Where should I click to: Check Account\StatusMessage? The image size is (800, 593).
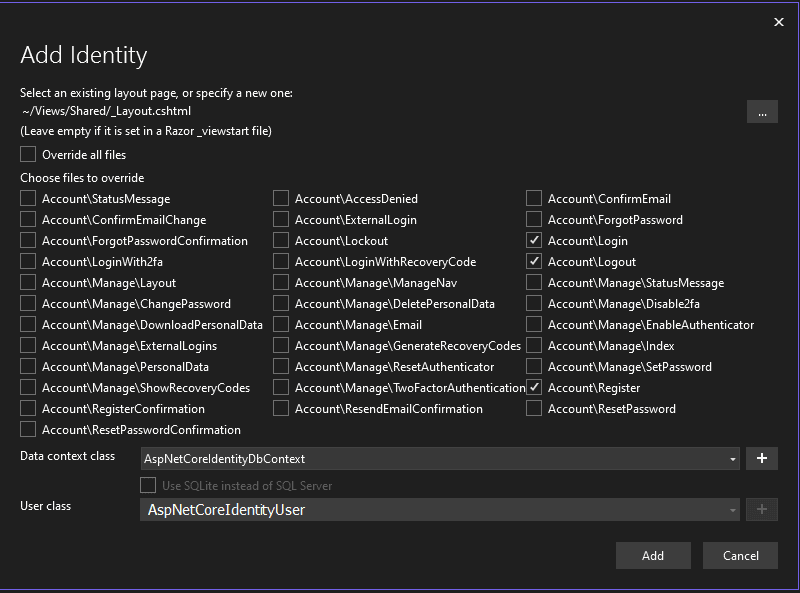[x=28, y=198]
